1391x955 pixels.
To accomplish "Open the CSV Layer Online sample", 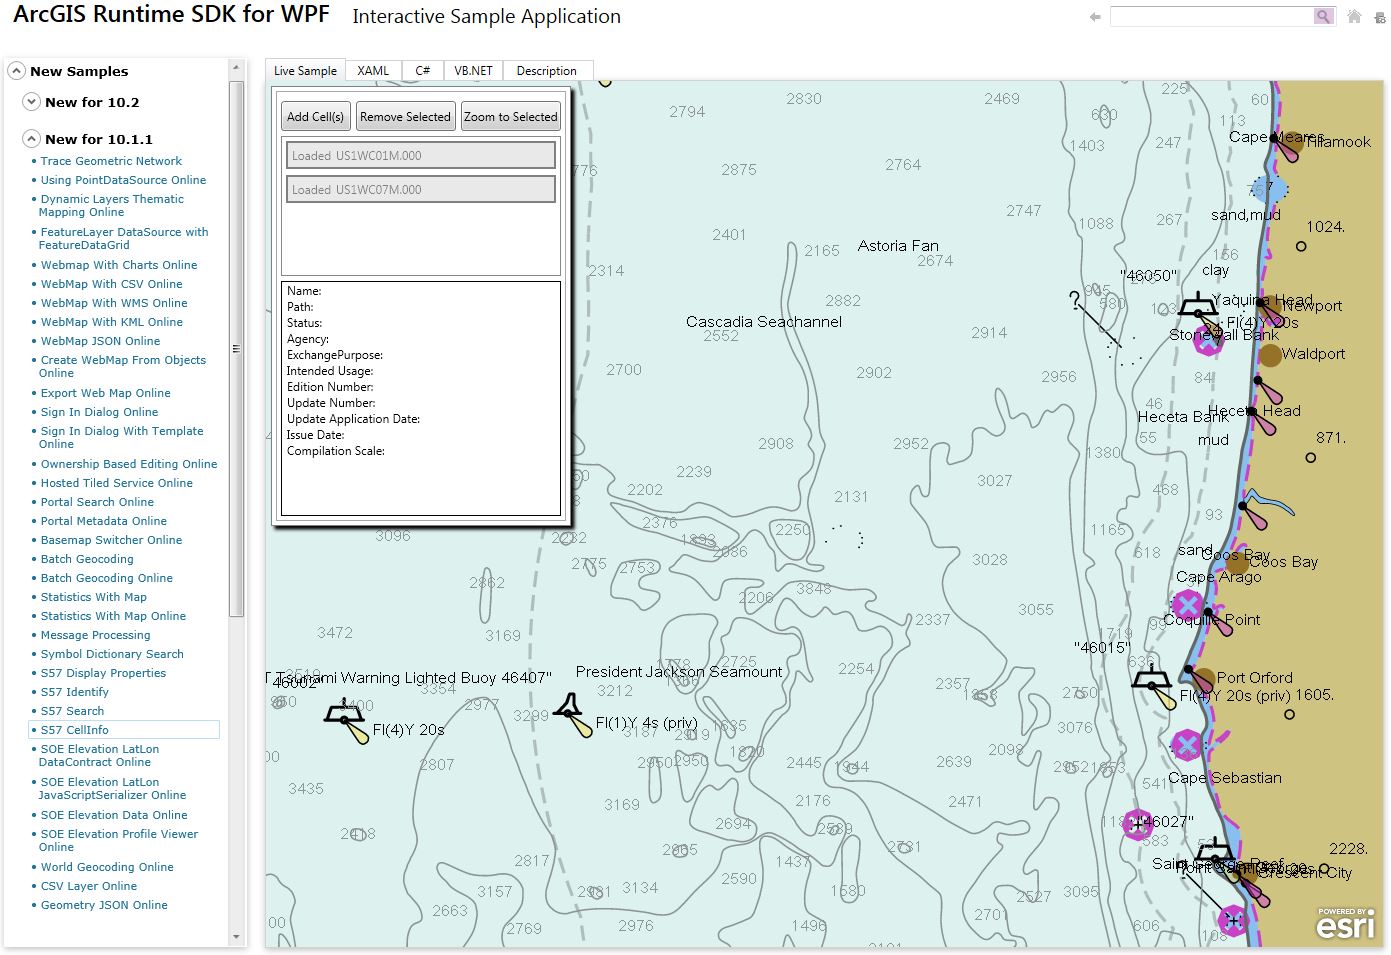I will (x=89, y=886).
